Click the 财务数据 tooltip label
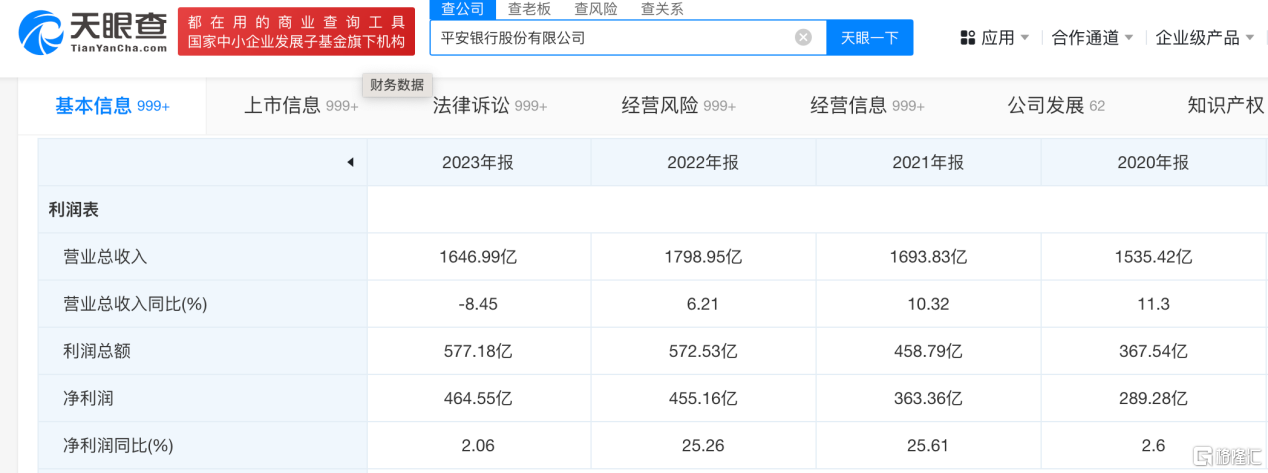 point(397,85)
